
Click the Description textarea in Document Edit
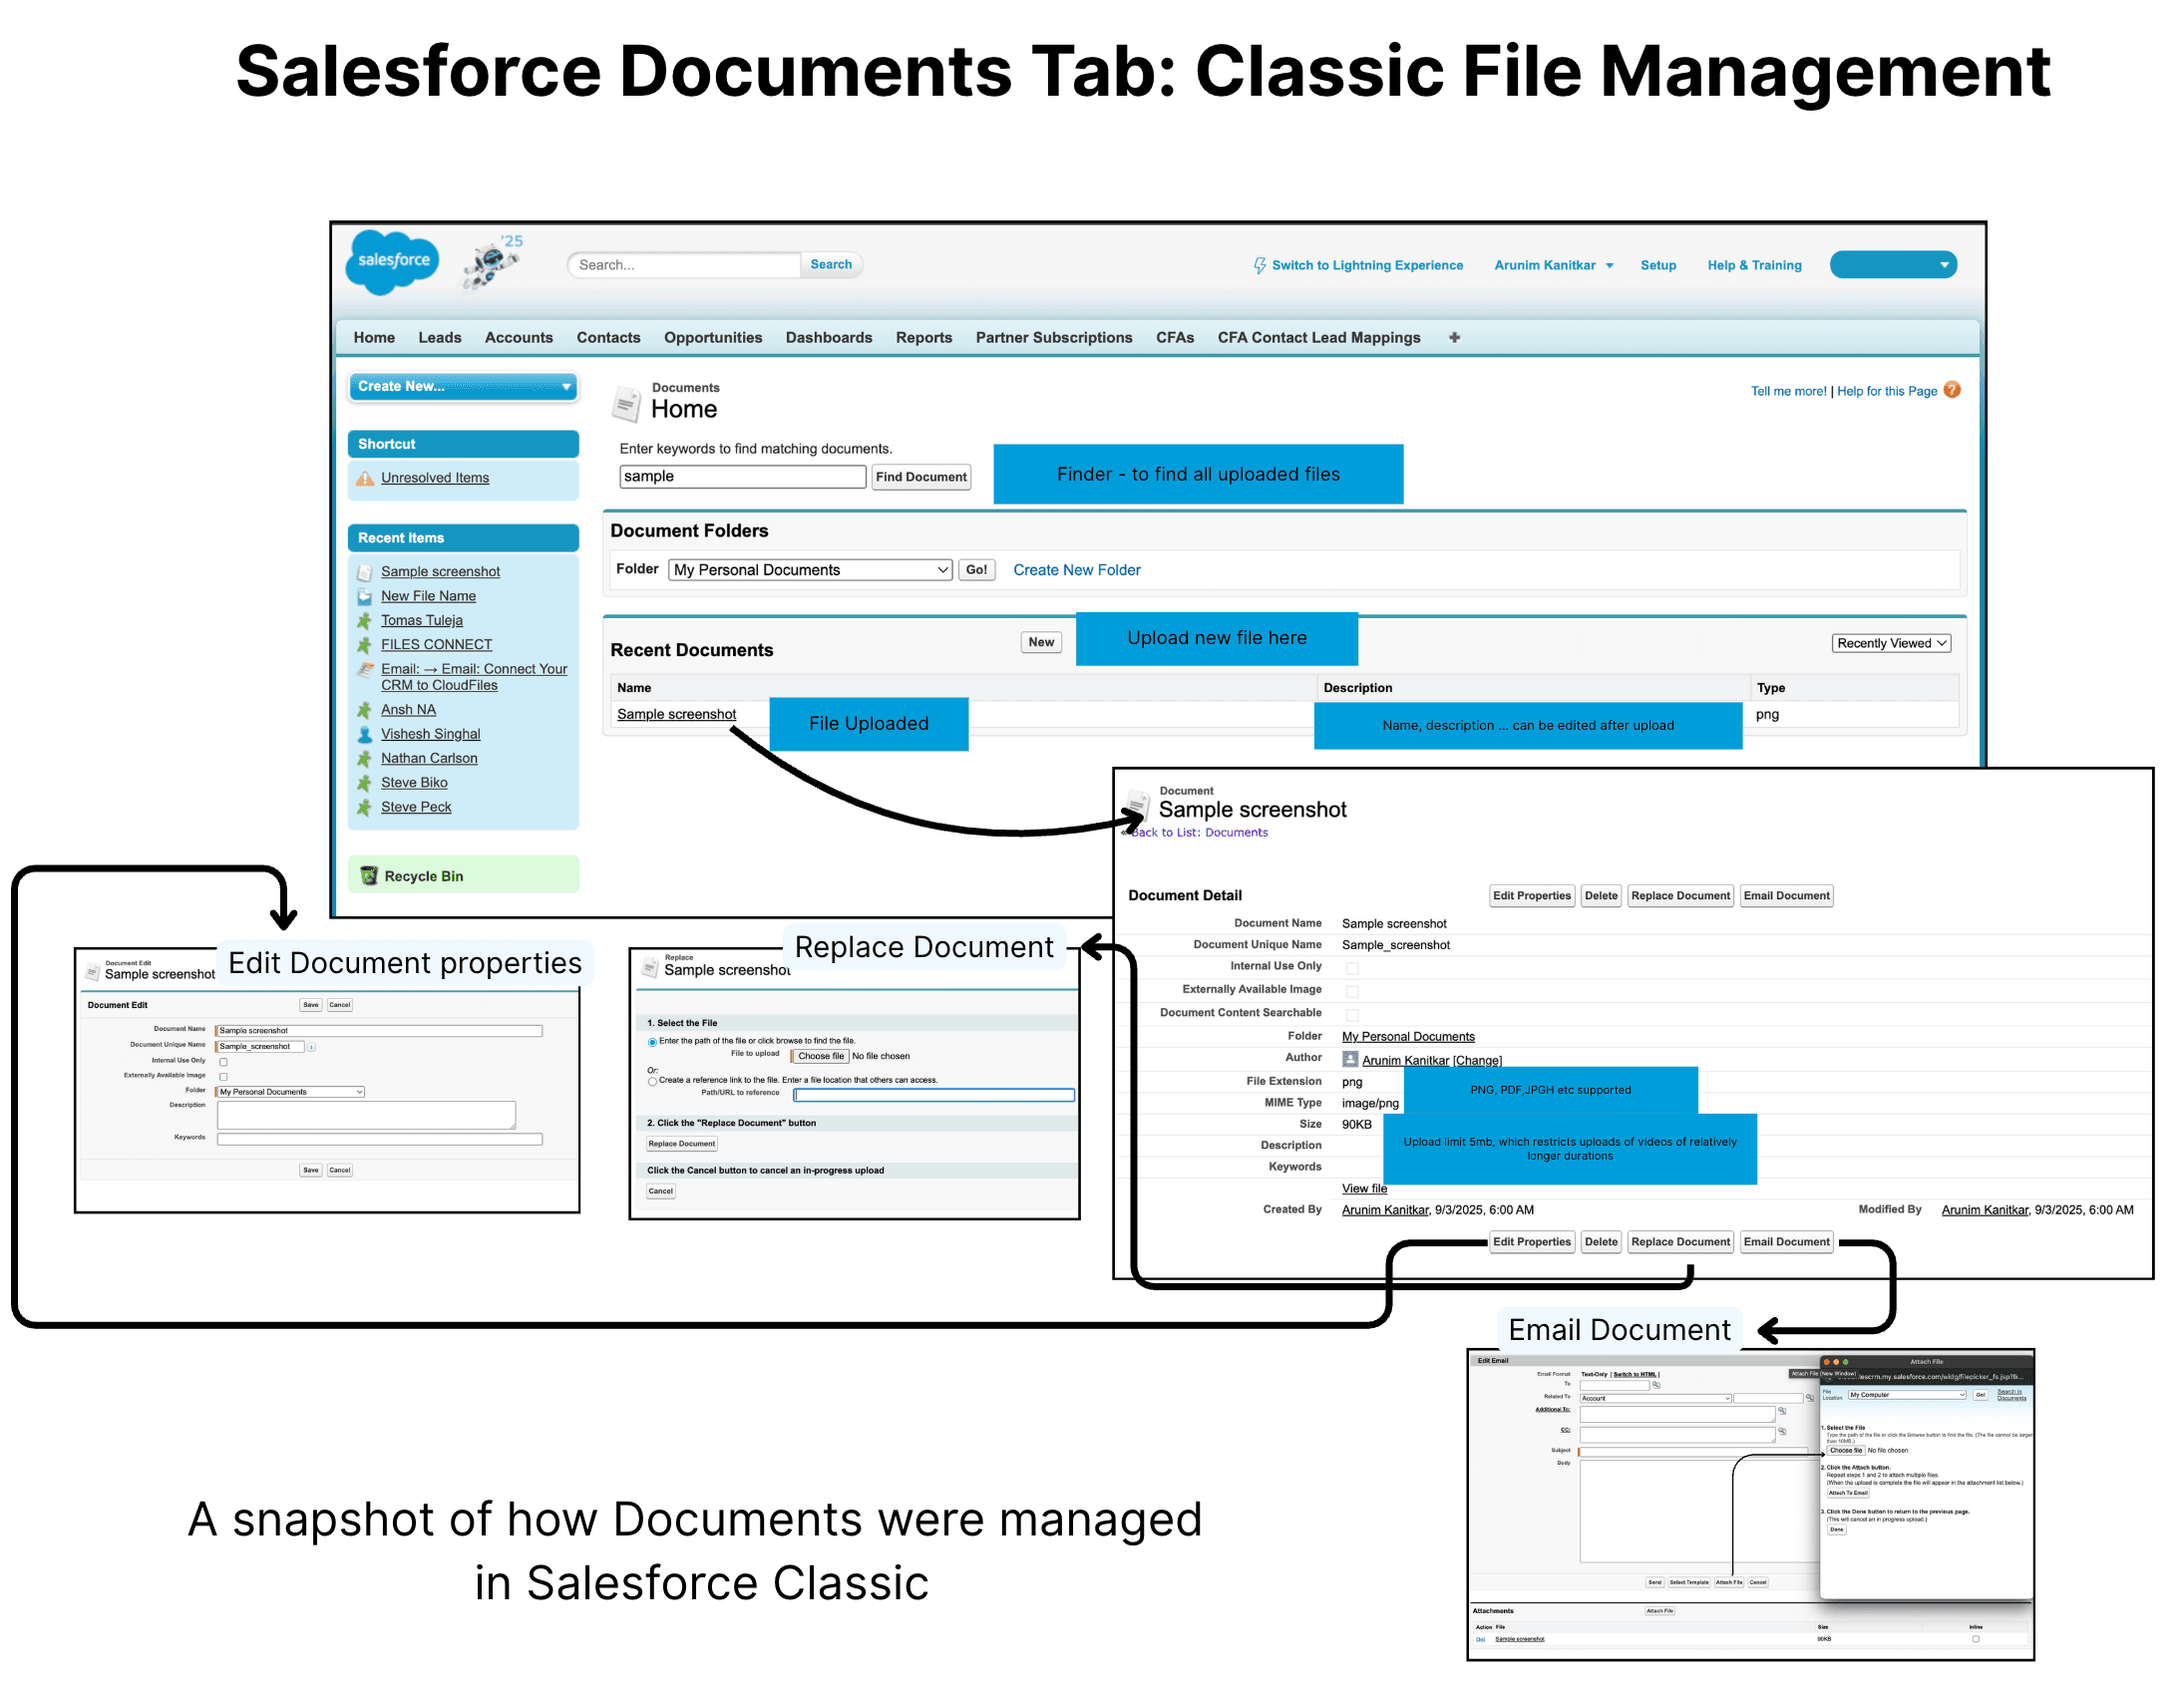(x=367, y=1116)
